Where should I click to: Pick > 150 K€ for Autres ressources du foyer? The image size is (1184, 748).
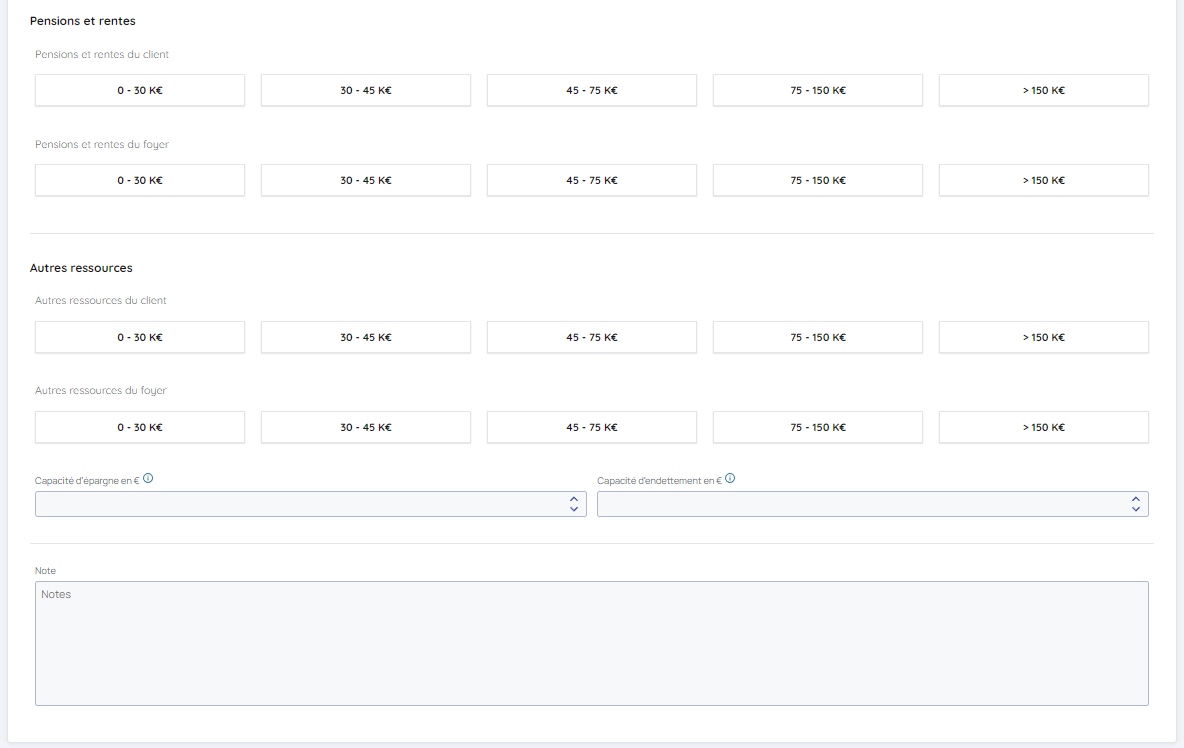[1043, 427]
